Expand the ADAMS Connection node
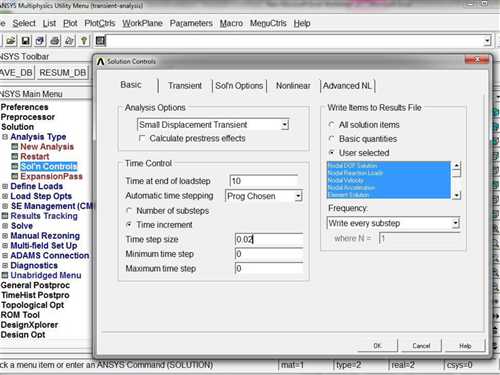This screenshot has height=375, width=500. [x=5, y=256]
